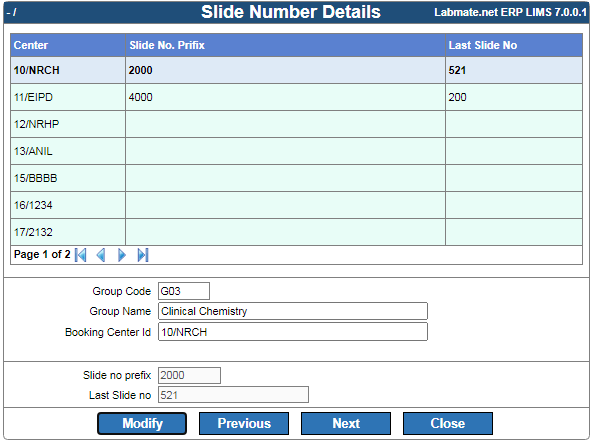The width and height of the screenshot is (592, 441).
Task: Go to previous page arrow icon
Action: [x=101, y=255]
